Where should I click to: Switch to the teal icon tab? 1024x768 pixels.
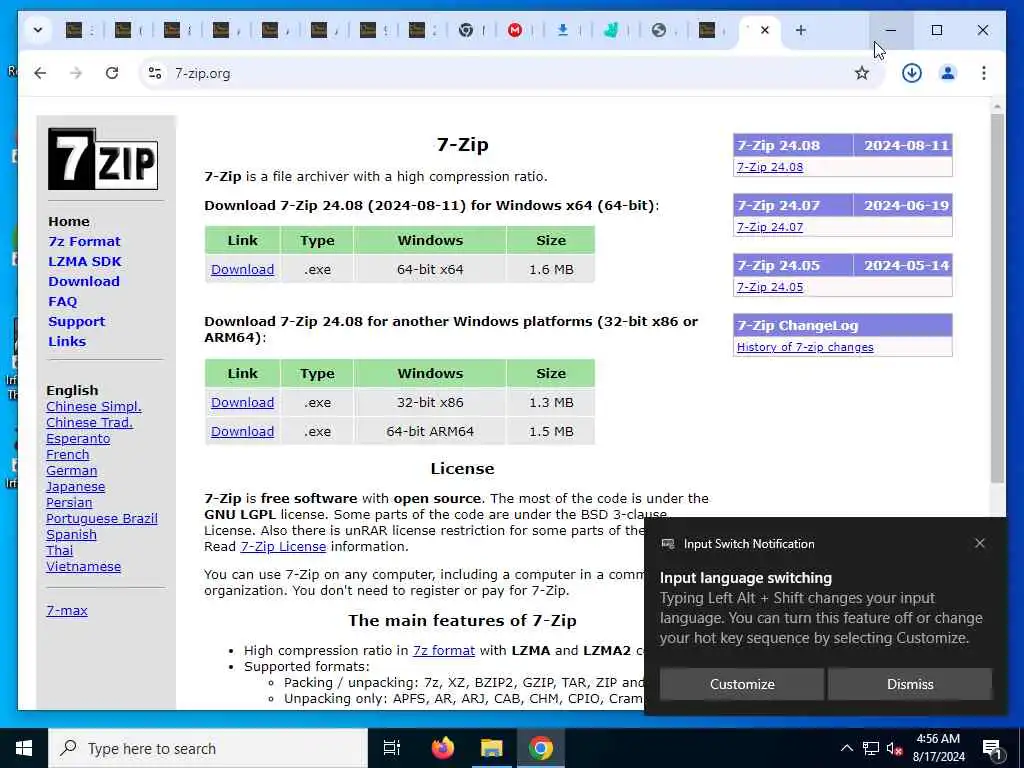point(611,30)
